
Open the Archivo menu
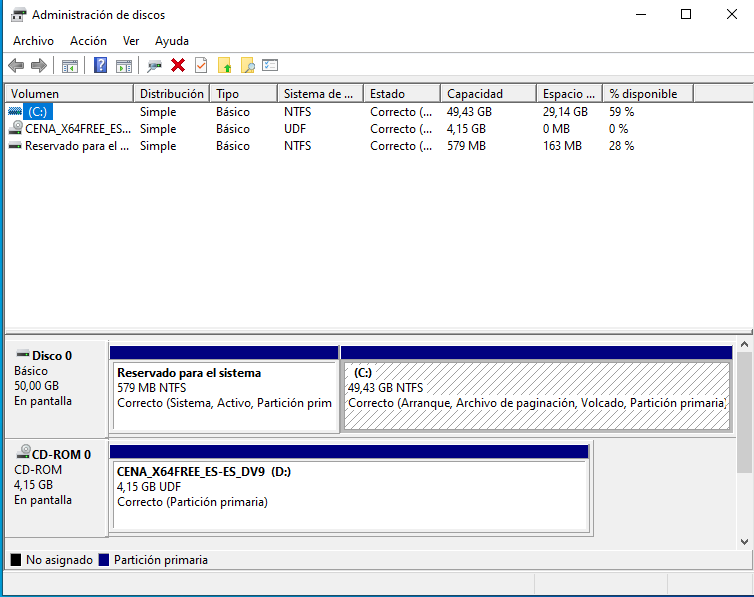point(33,41)
